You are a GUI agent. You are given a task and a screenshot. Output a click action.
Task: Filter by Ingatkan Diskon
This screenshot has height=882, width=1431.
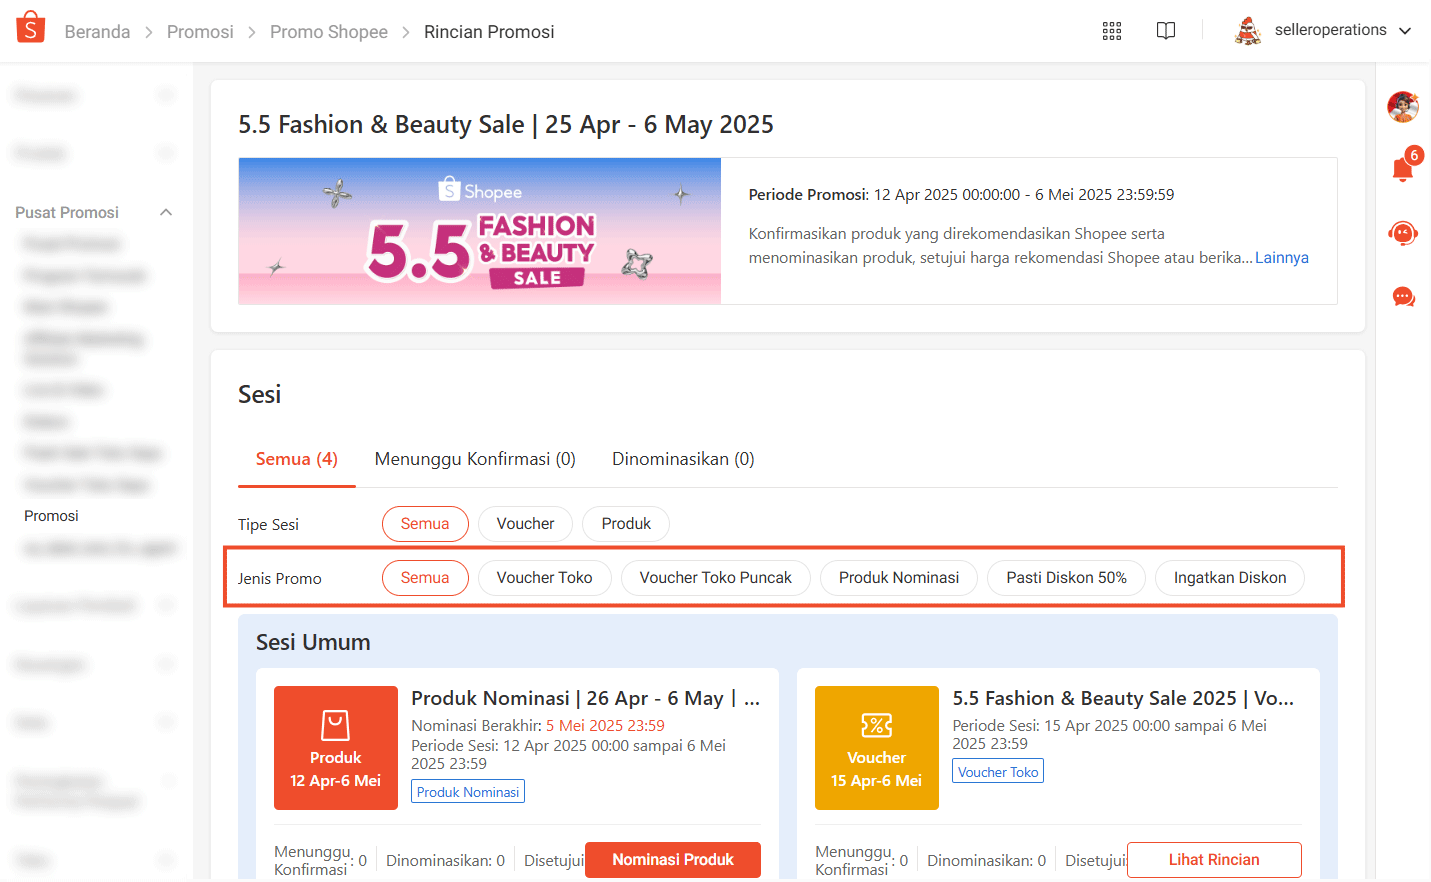(x=1230, y=578)
